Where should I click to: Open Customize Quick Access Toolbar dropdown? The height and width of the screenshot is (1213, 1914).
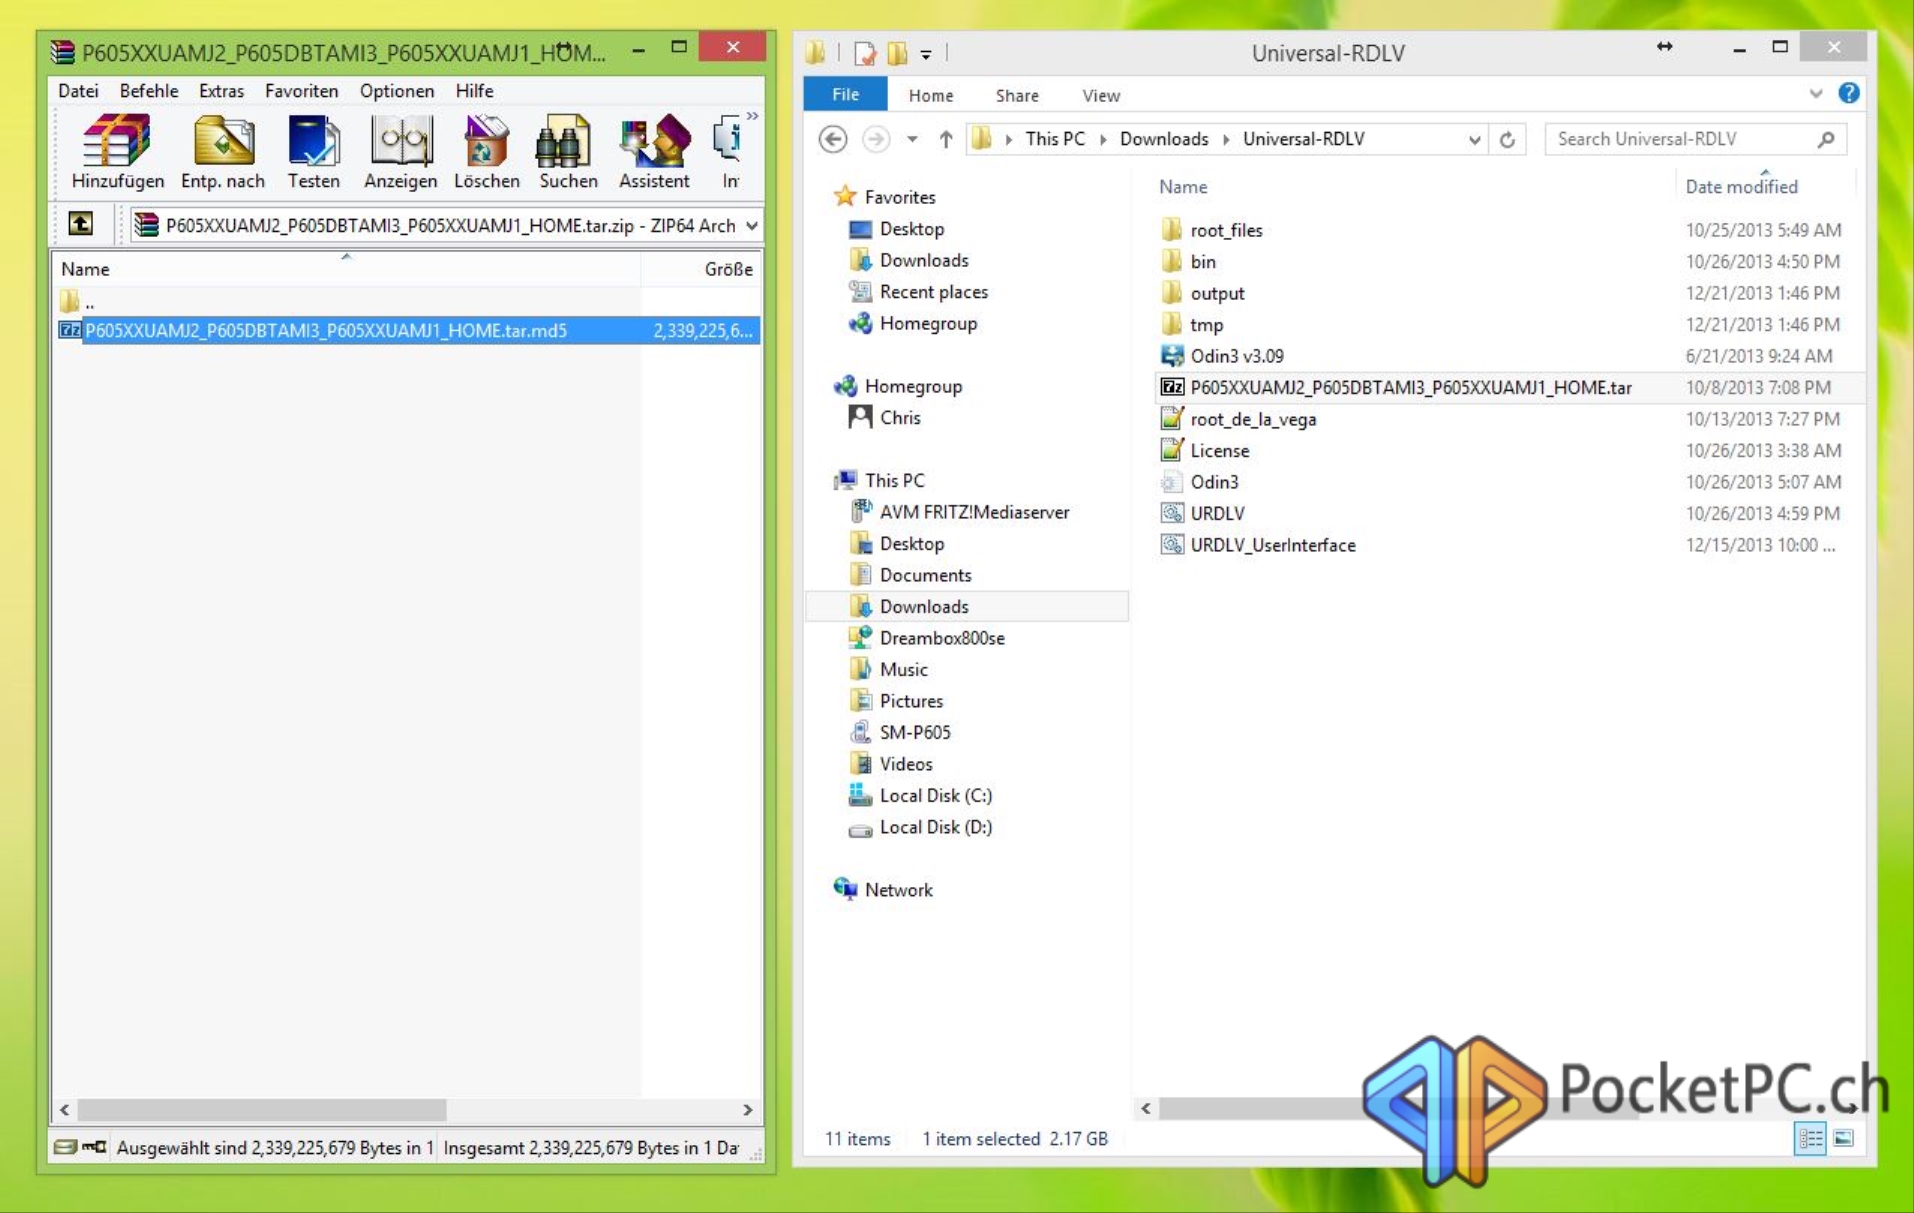pos(926,54)
